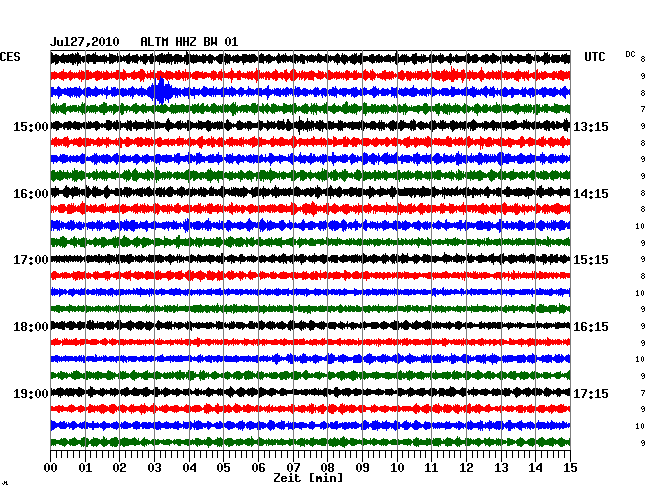Click the 15:00 local time label
Image resolution: width=650 pixels, height=494 pixels.
click(x=31, y=126)
